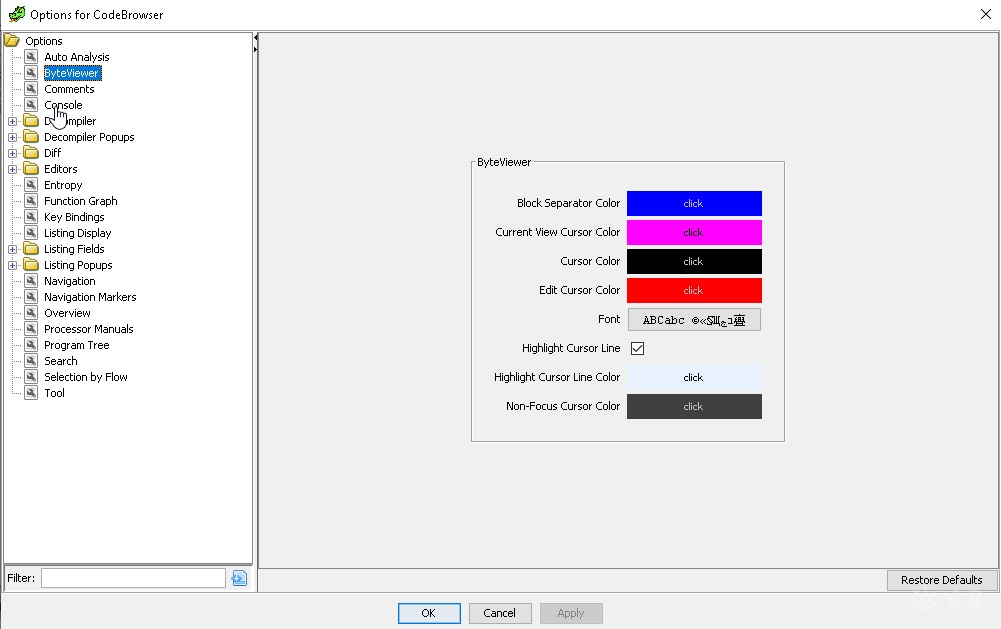Select Navigation Markers in the tree
Screen dimensions: 1001x629
pyautogui.click(x=90, y=296)
